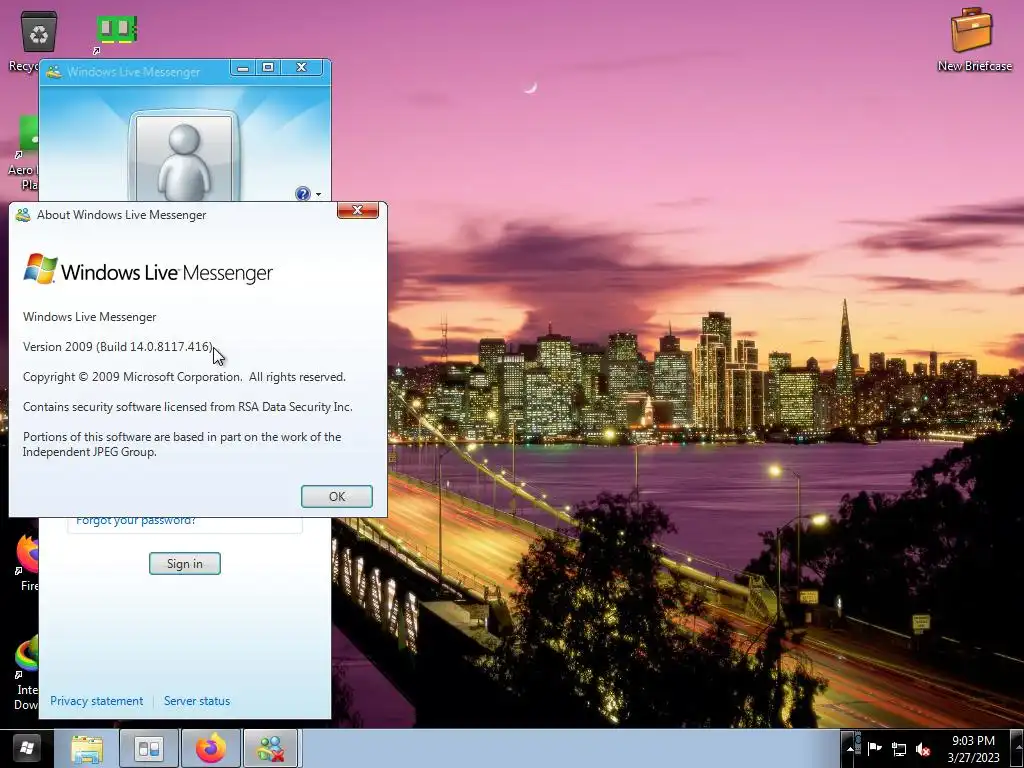Open the Windows Start menu
1024x768 pixels.
pos(26,748)
